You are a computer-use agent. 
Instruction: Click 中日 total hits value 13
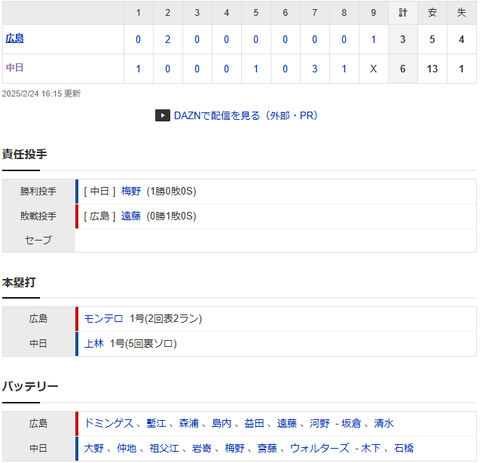432,69
